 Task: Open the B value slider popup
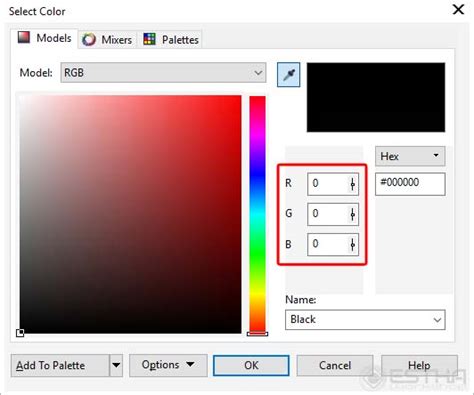353,244
